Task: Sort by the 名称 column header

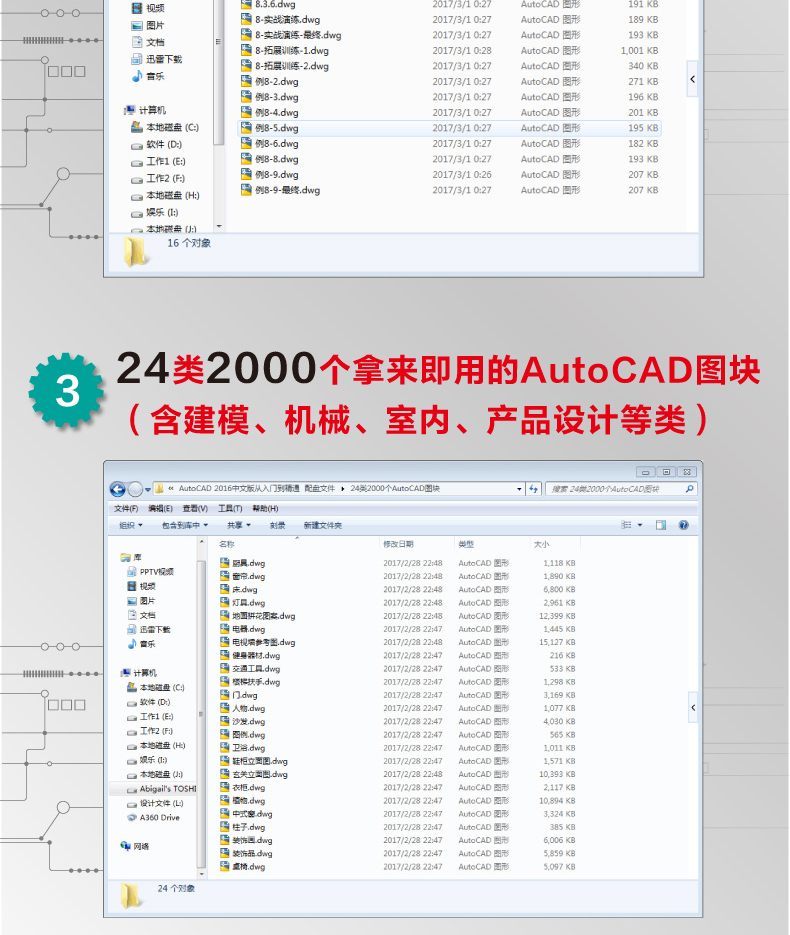Action: pos(227,544)
